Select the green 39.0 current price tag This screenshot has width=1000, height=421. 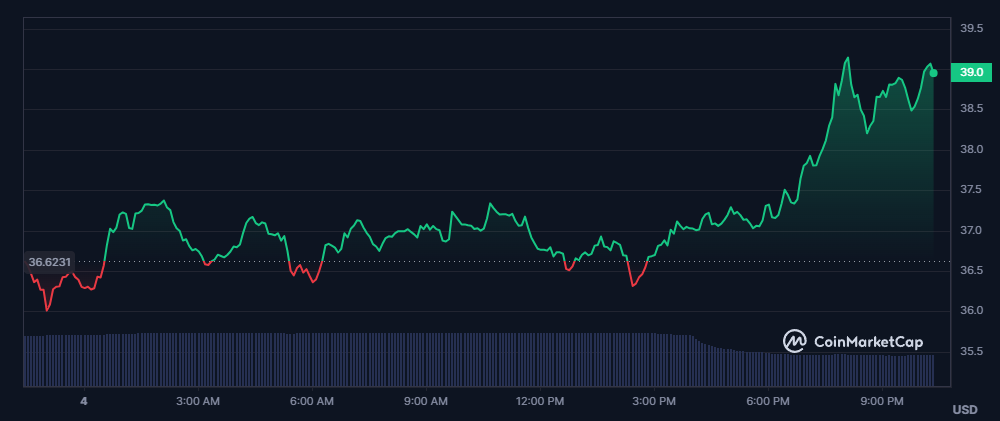pos(969,72)
